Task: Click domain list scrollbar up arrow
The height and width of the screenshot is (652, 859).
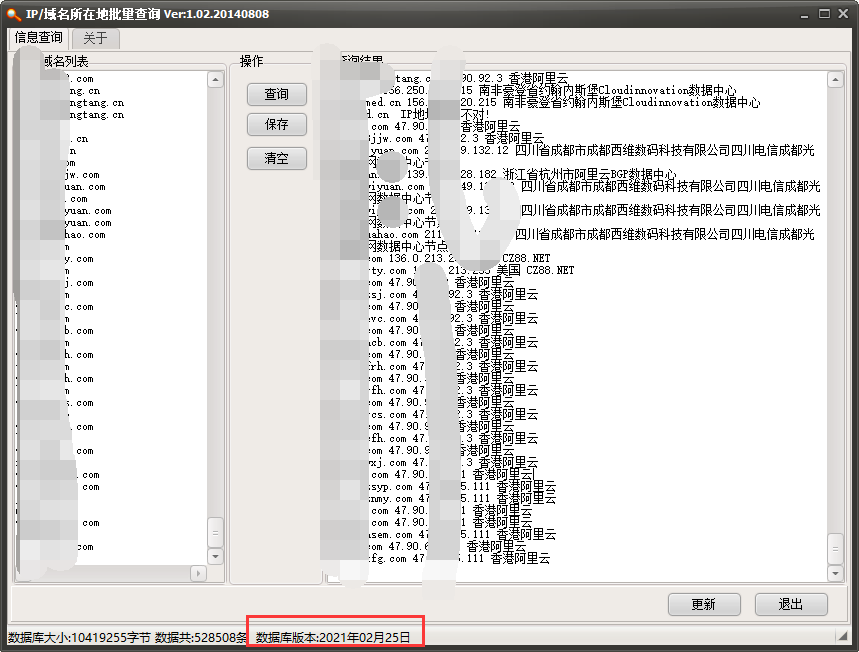Action: tap(215, 80)
